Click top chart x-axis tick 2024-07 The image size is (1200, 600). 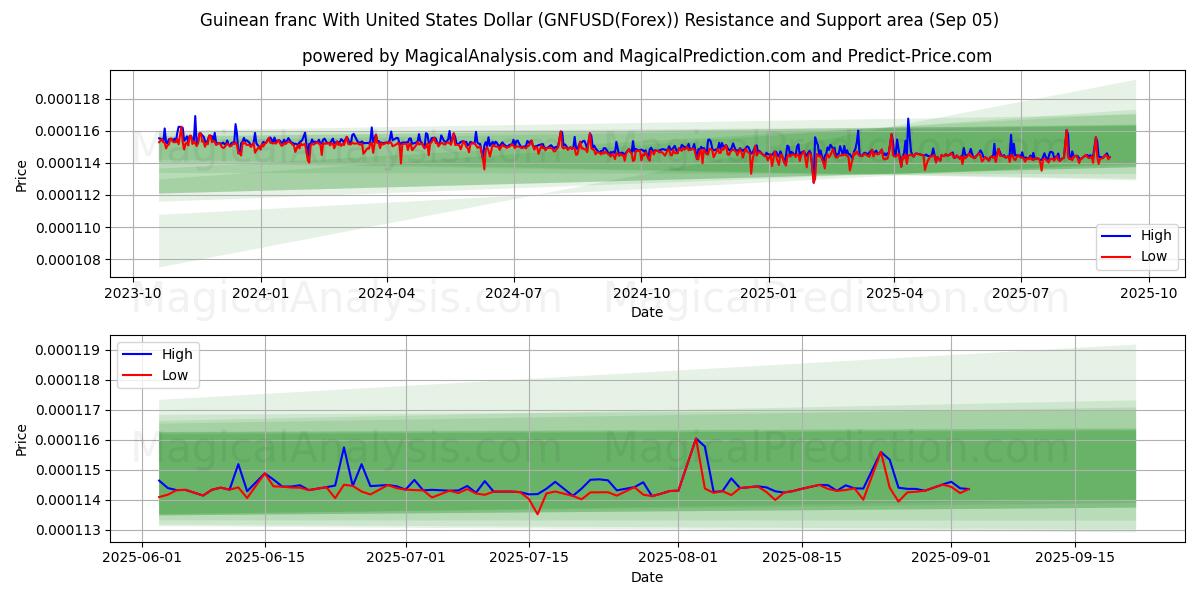513,294
